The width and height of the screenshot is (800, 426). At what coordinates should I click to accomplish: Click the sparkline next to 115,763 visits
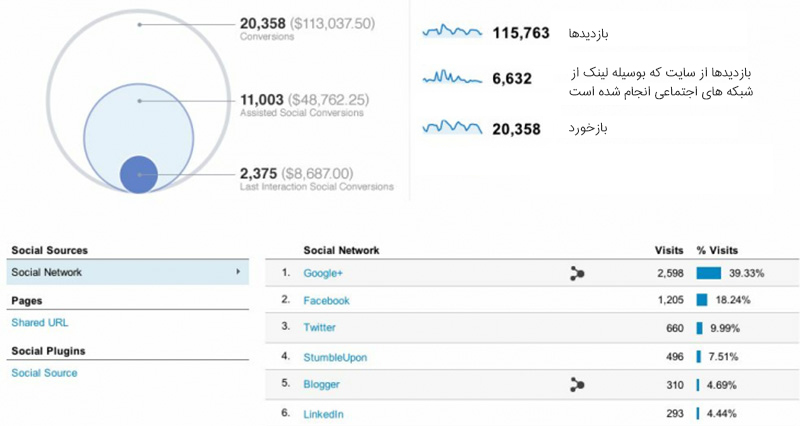coord(452,32)
